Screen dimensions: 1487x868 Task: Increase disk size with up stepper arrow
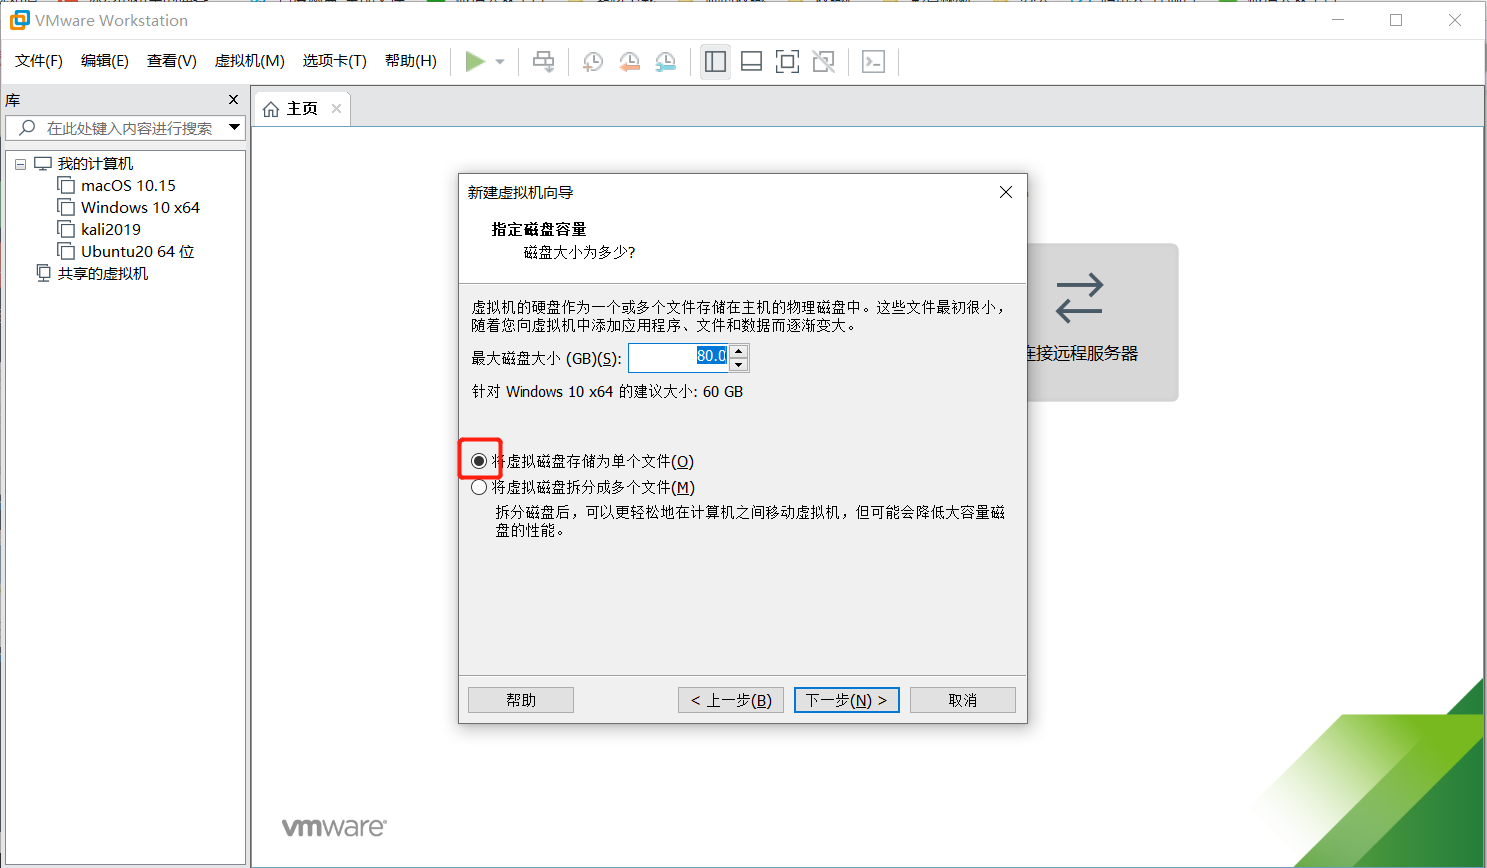pyautogui.click(x=739, y=351)
